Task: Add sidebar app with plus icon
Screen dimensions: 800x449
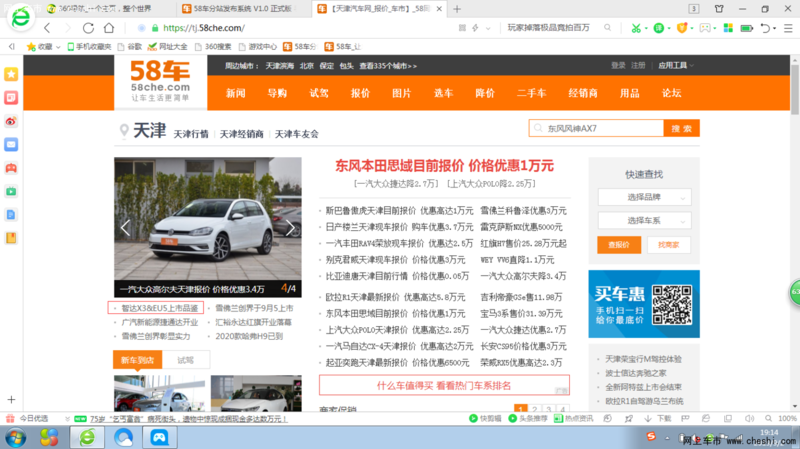Action: coord(11,400)
